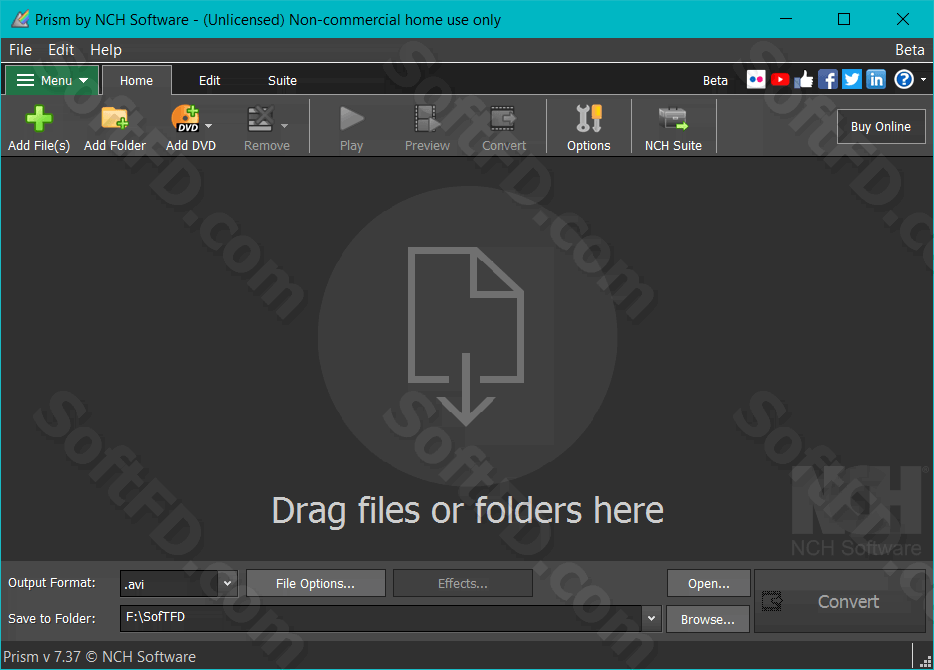Expand the Save to Folder dropdown arrow
This screenshot has height=670, width=934.
click(652, 618)
